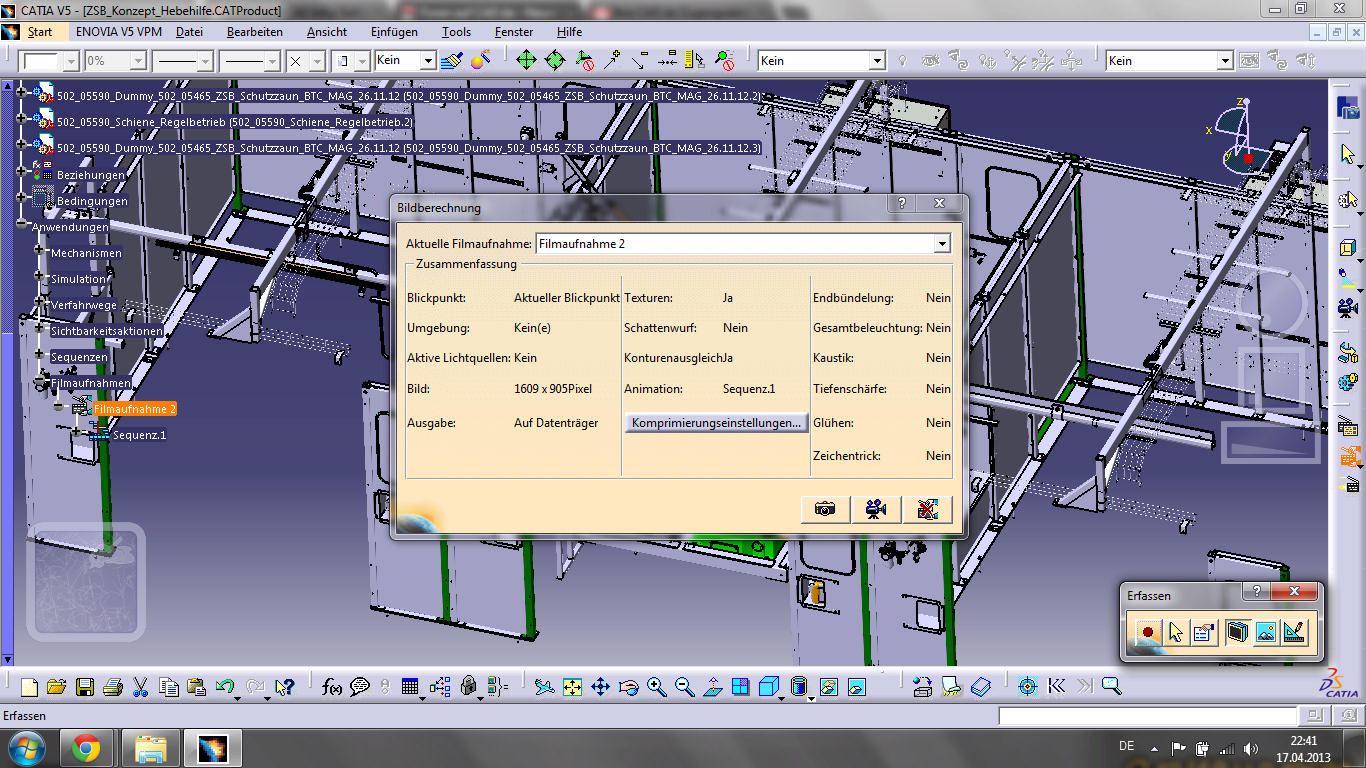Open the Ansicht menu
This screenshot has width=1366, height=768.
coord(327,32)
